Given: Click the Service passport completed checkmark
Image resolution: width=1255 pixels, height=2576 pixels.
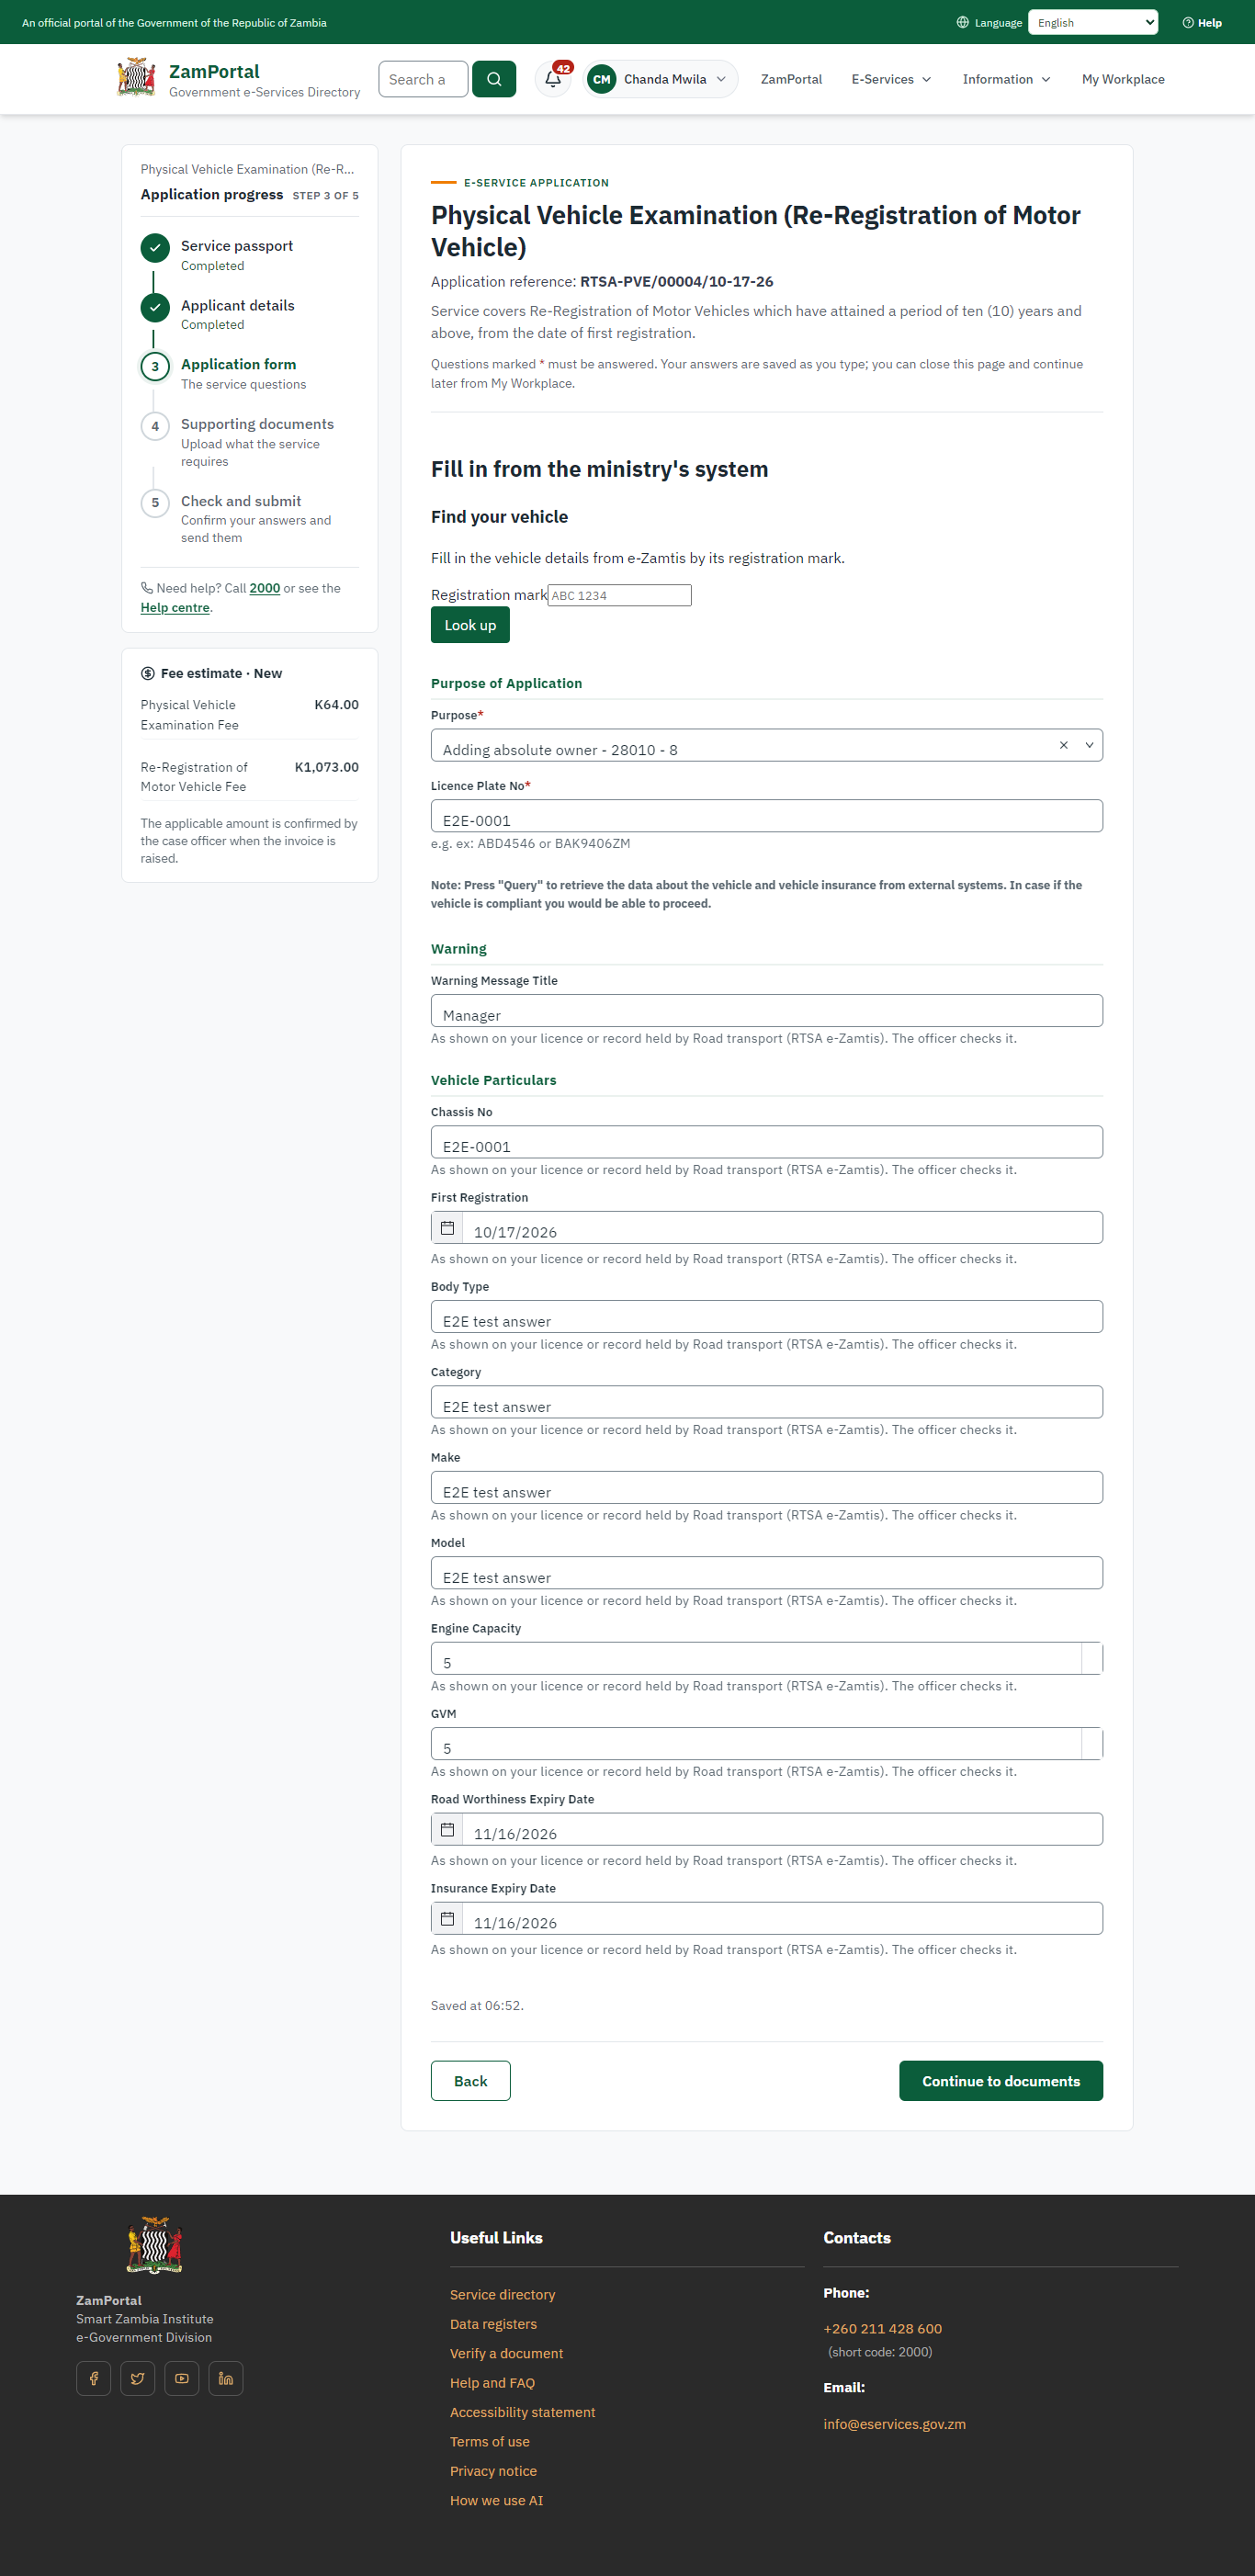Looking at the screenshot, I should (155, 247).
